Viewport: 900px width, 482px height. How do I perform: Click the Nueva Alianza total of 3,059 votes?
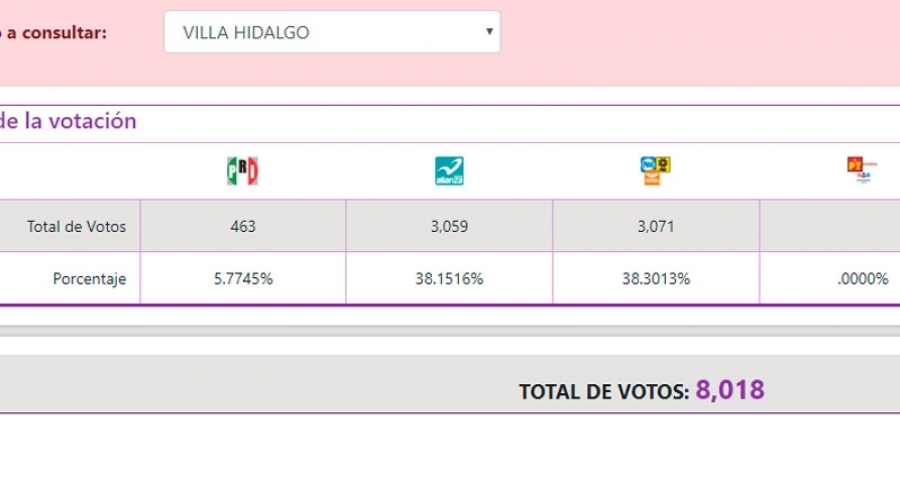[x=449, y=226]
